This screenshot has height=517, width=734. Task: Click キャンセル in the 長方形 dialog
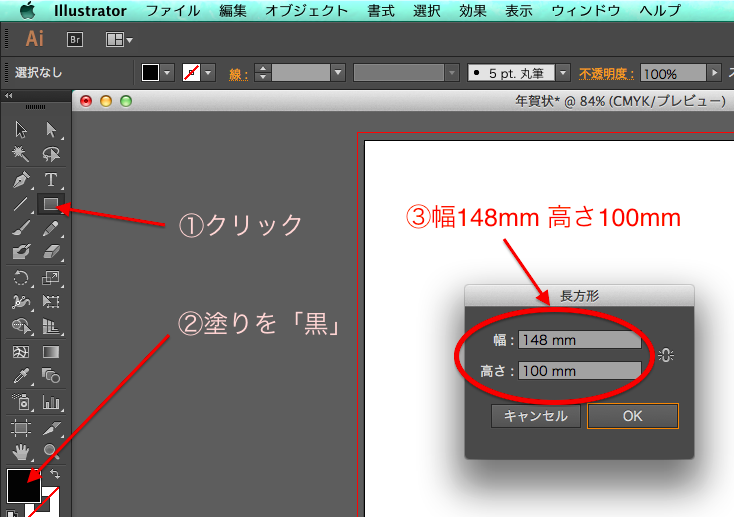(536, 416)
